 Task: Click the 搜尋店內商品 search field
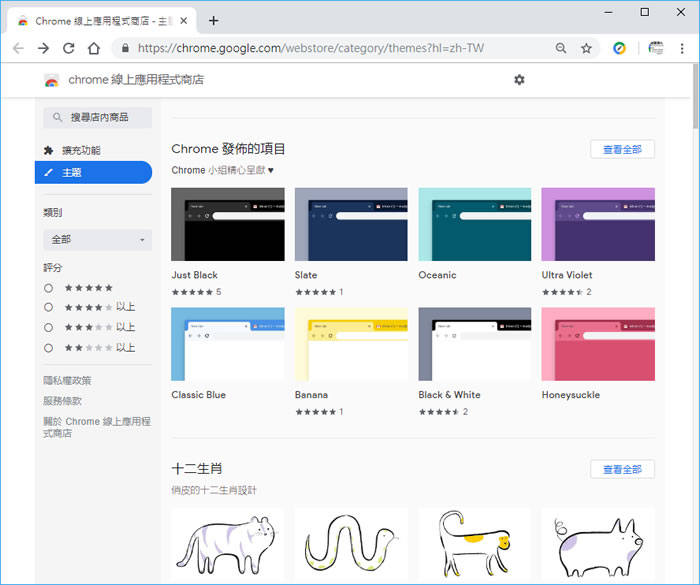coord(97,117)
